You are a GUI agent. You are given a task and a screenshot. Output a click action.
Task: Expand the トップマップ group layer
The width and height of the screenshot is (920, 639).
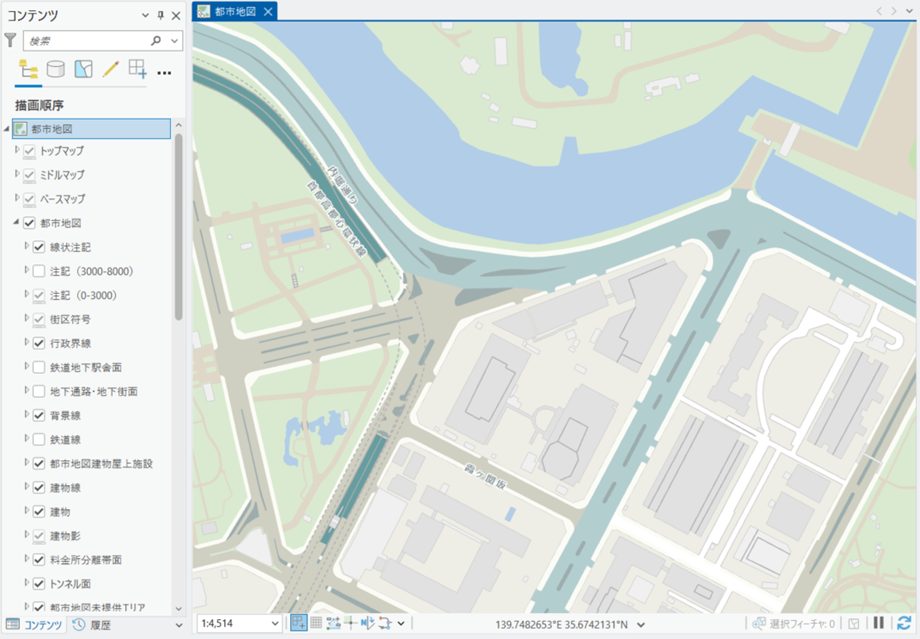click(17, 150)
